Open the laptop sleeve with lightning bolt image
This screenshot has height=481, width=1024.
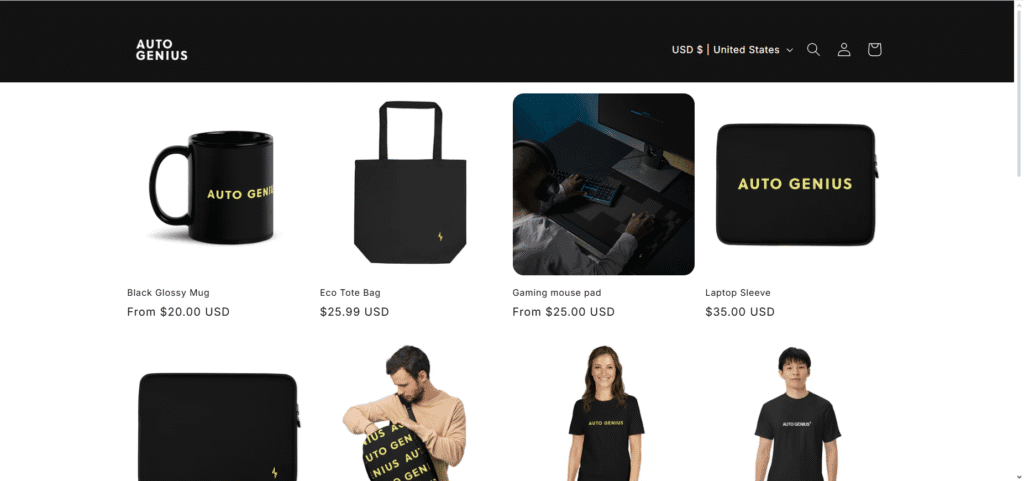pyautogui.click(x=219, y=426)
